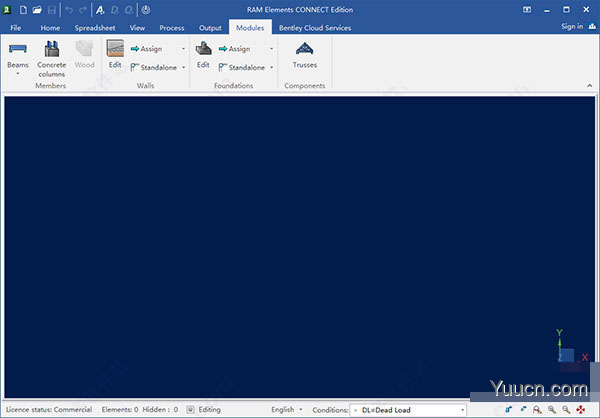Click the Undo arrow in title bar
600x418 pixels.
point(69,10)
